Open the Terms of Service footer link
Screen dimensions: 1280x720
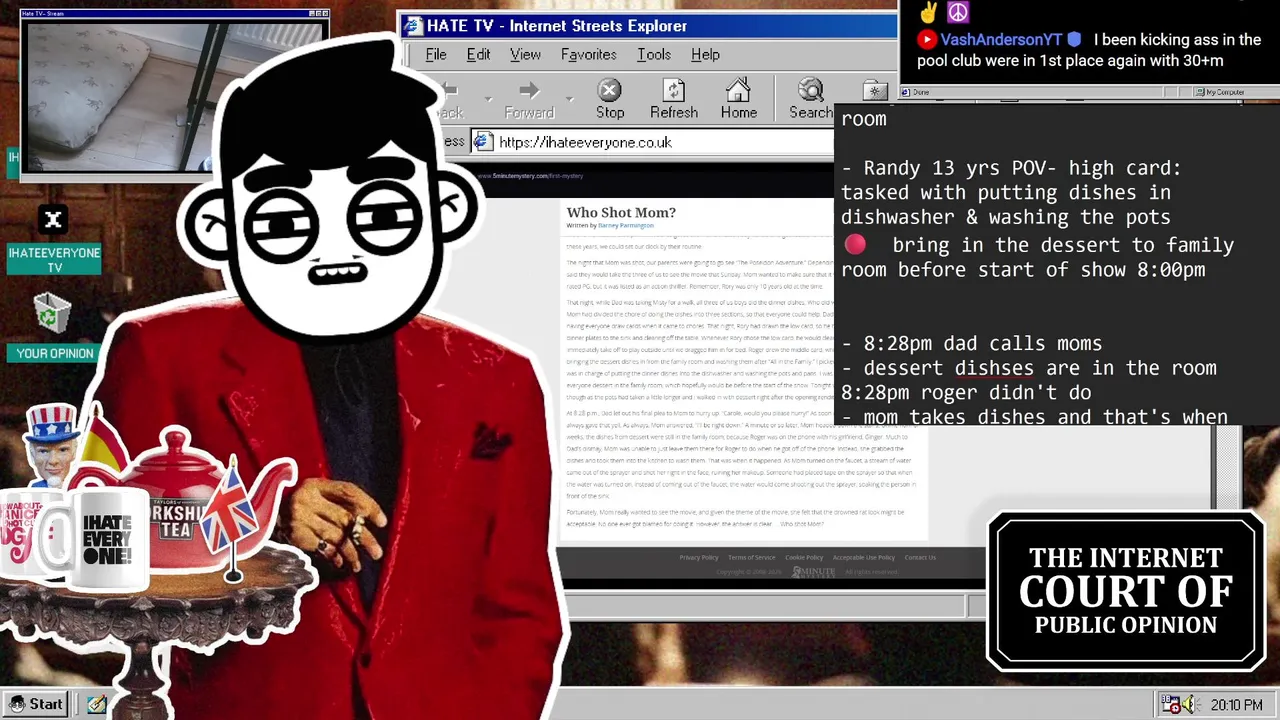tap(752, 557)
